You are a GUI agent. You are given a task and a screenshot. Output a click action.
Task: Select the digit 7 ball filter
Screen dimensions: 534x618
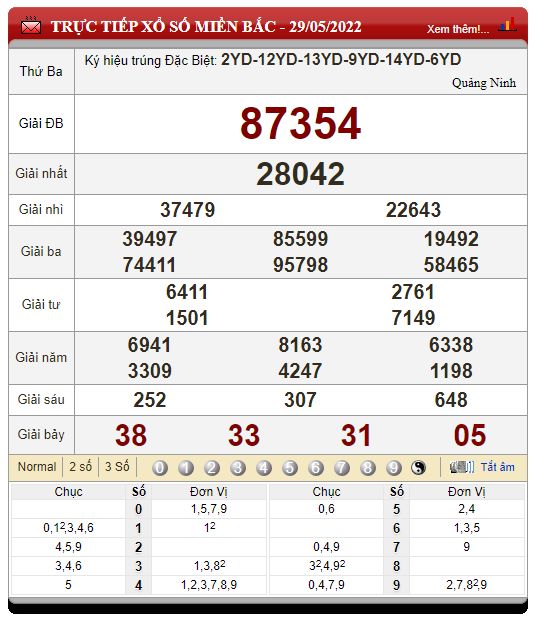342,468
